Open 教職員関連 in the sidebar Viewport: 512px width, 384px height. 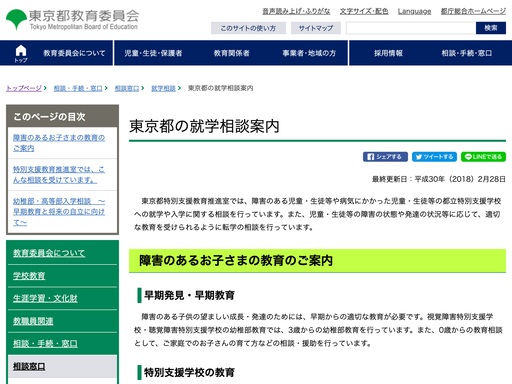coord(33,321)
